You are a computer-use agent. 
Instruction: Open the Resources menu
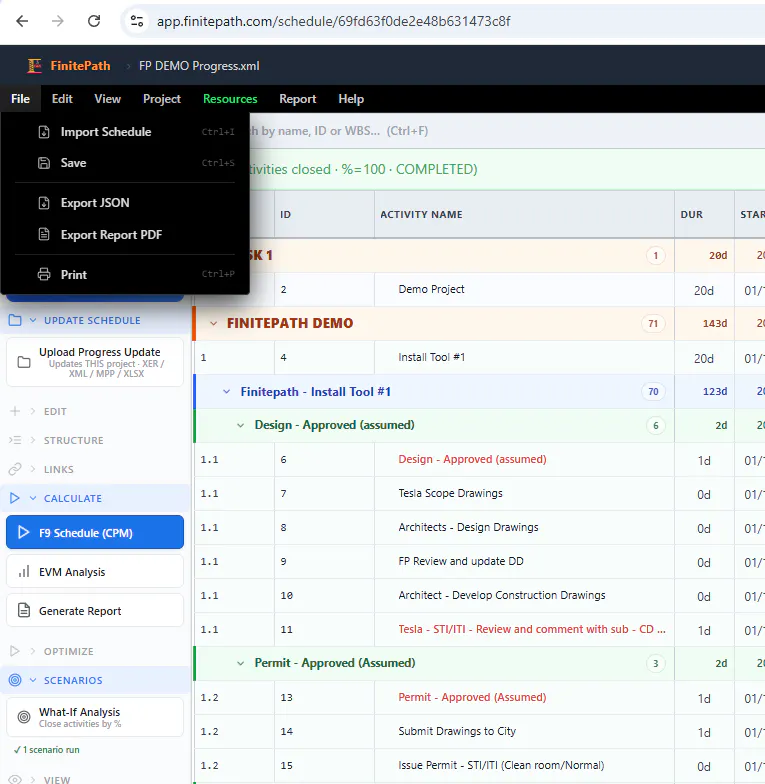click(x=230, y=99)
